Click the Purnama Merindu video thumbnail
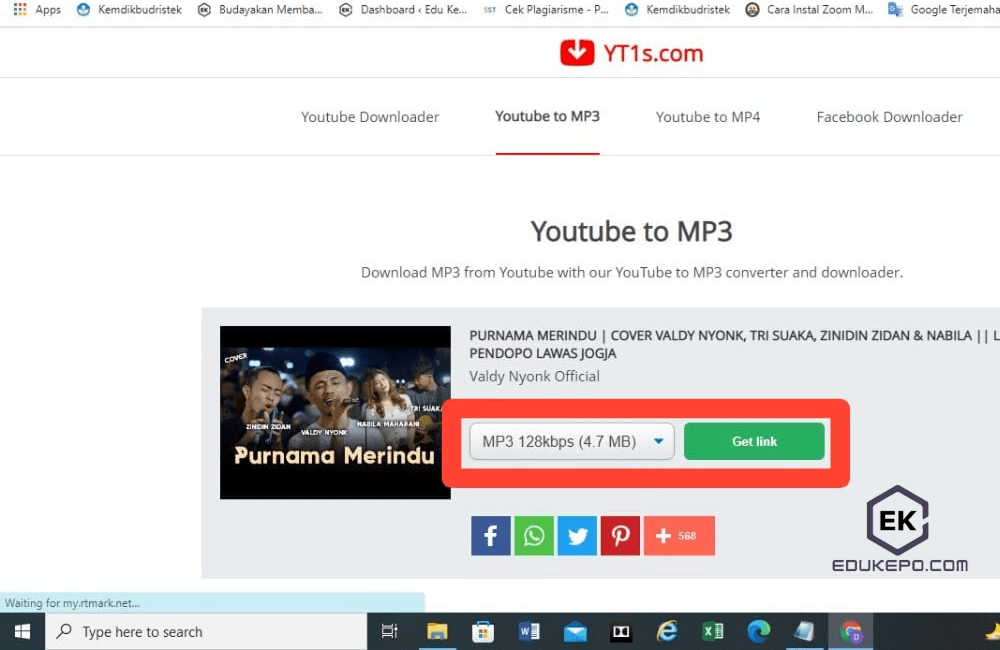Screen dimensions: 1000x650 [334, 413]
